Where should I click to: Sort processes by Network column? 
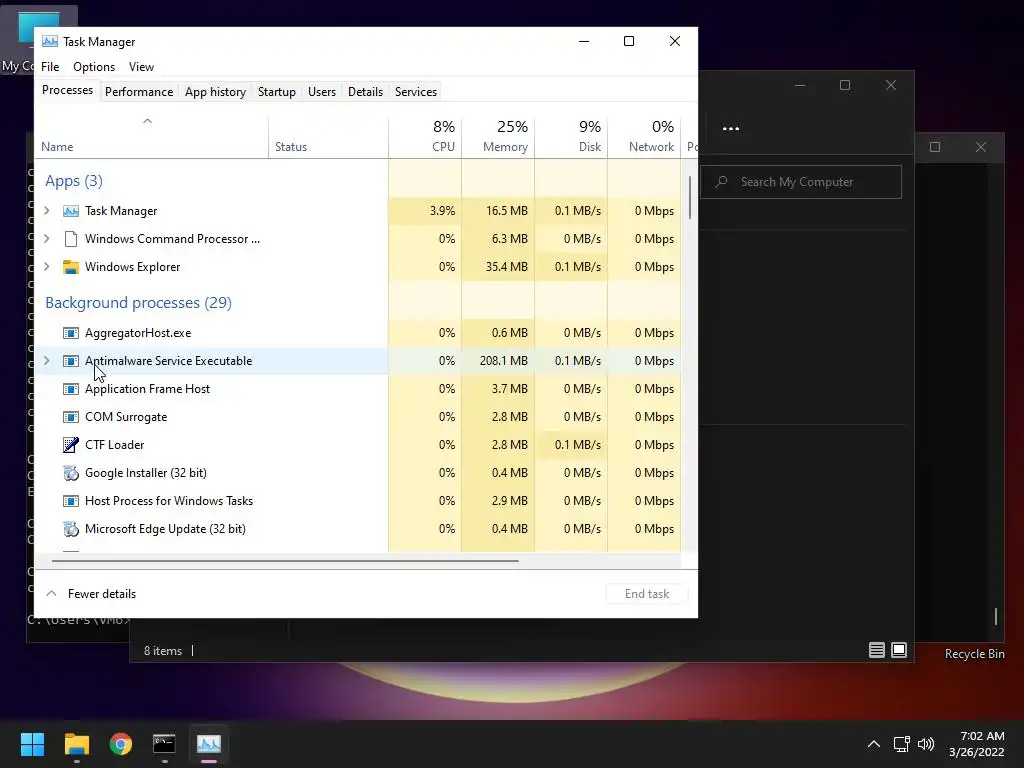click(645, 137)
